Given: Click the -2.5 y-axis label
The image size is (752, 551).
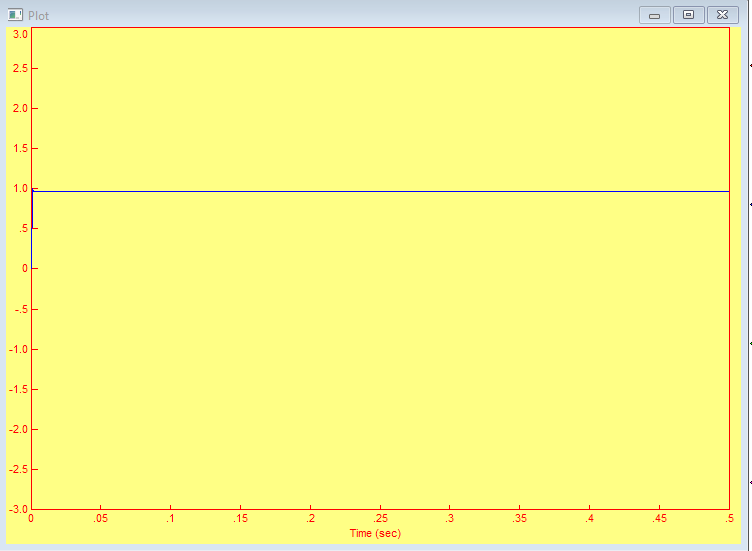Looking at the screenshot, I should pos(19,469).
